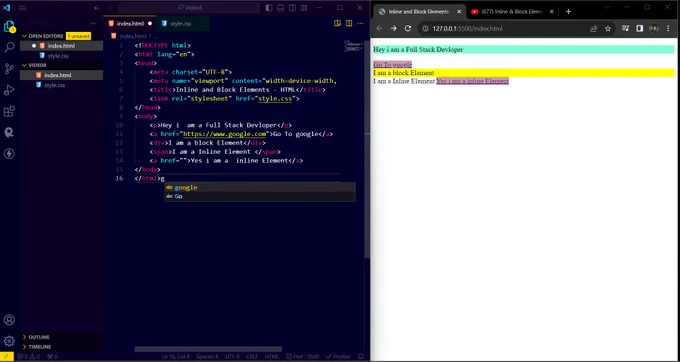Go forward in the browser
This screenshot has width=680, height=362.
click(393, 29)
